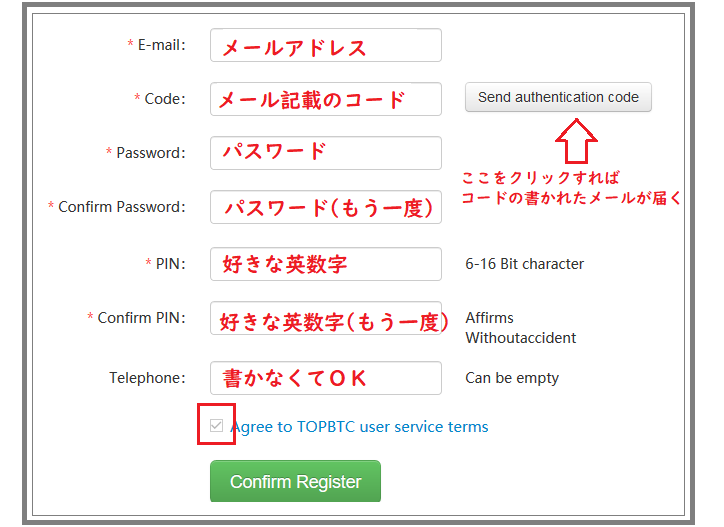The height and width of the screenshot is (527, 724).
Task: Click the "Code:" field label
Action: [x=165, y=99]
